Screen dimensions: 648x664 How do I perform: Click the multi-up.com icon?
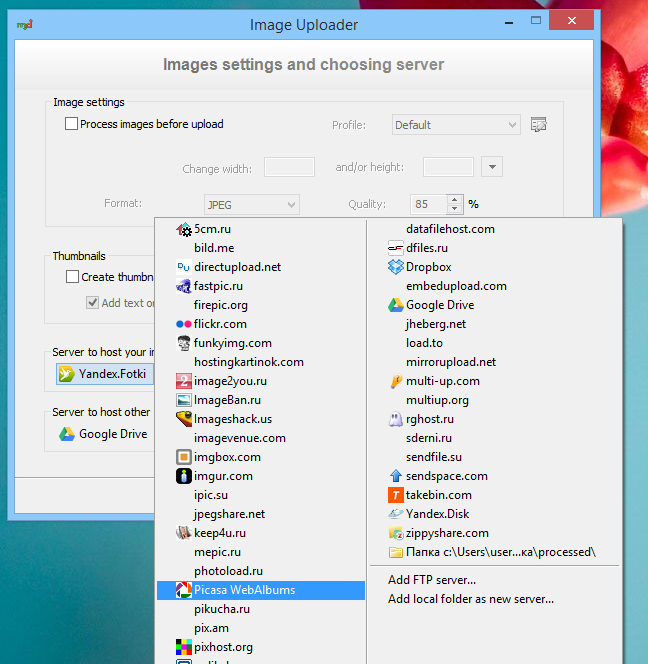[396, 381]
